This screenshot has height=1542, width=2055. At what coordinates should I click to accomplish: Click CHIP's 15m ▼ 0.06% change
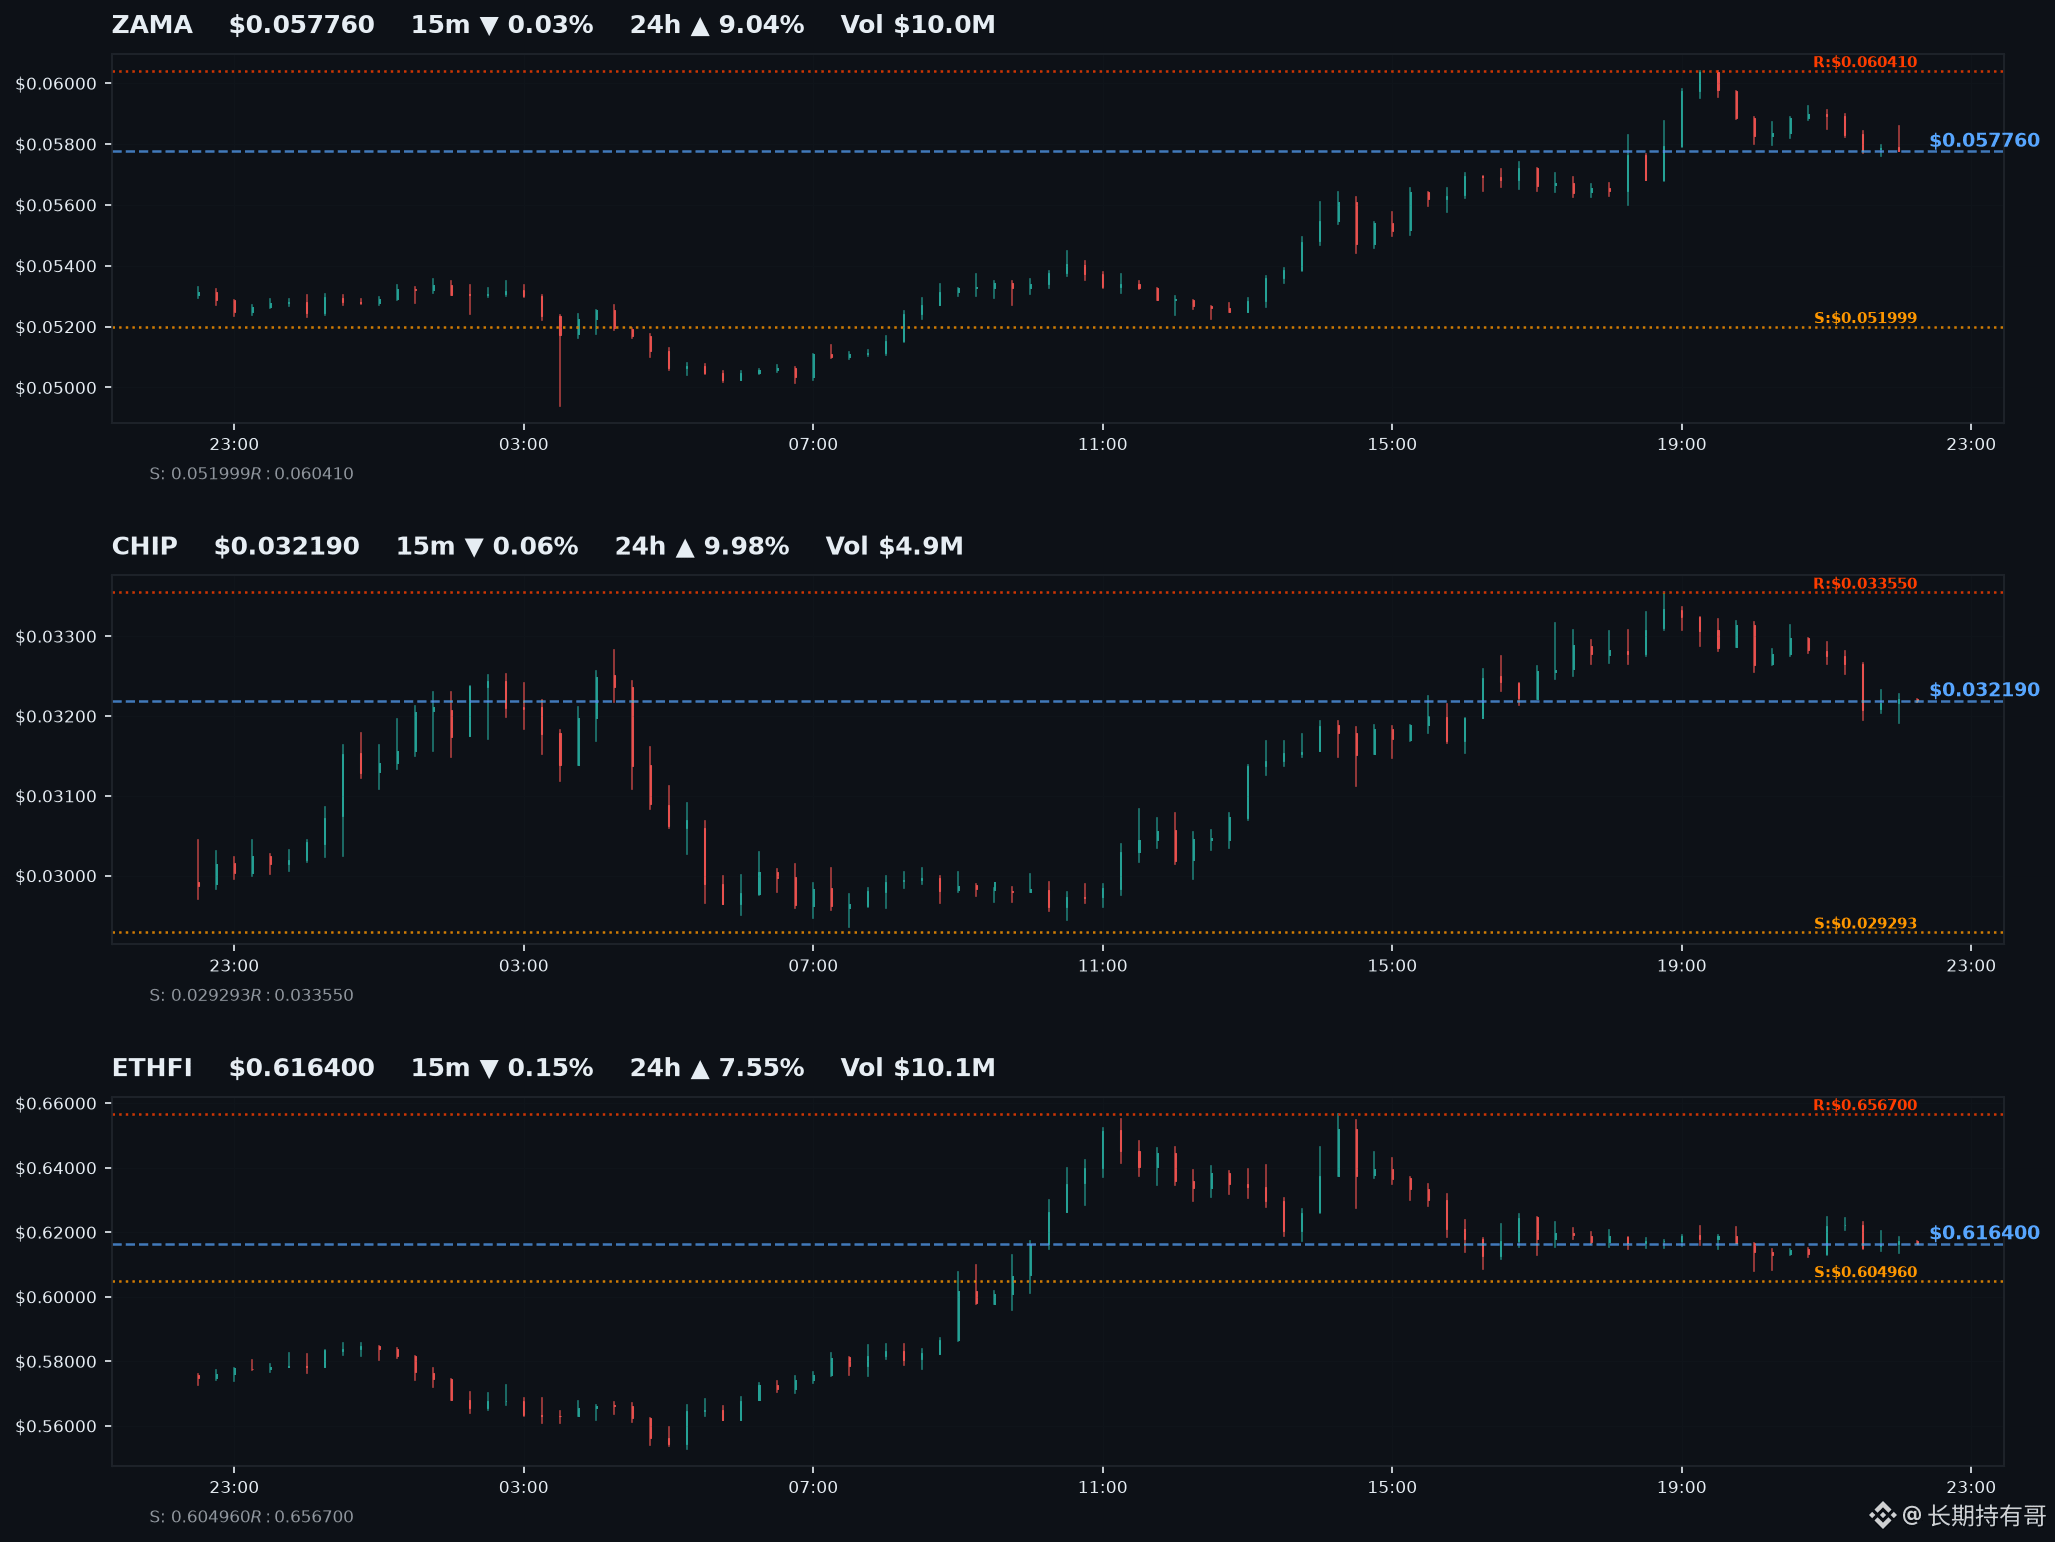(487, 546)
